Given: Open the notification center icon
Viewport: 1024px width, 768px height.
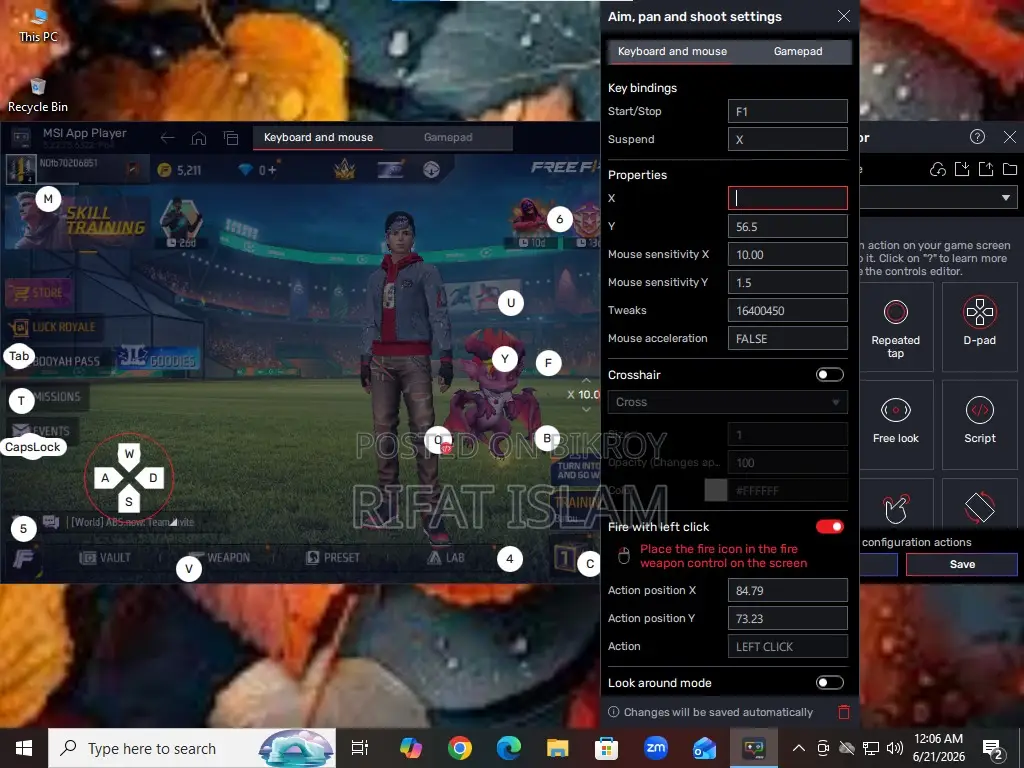Looking at the screenshot, I should [993, 749].
